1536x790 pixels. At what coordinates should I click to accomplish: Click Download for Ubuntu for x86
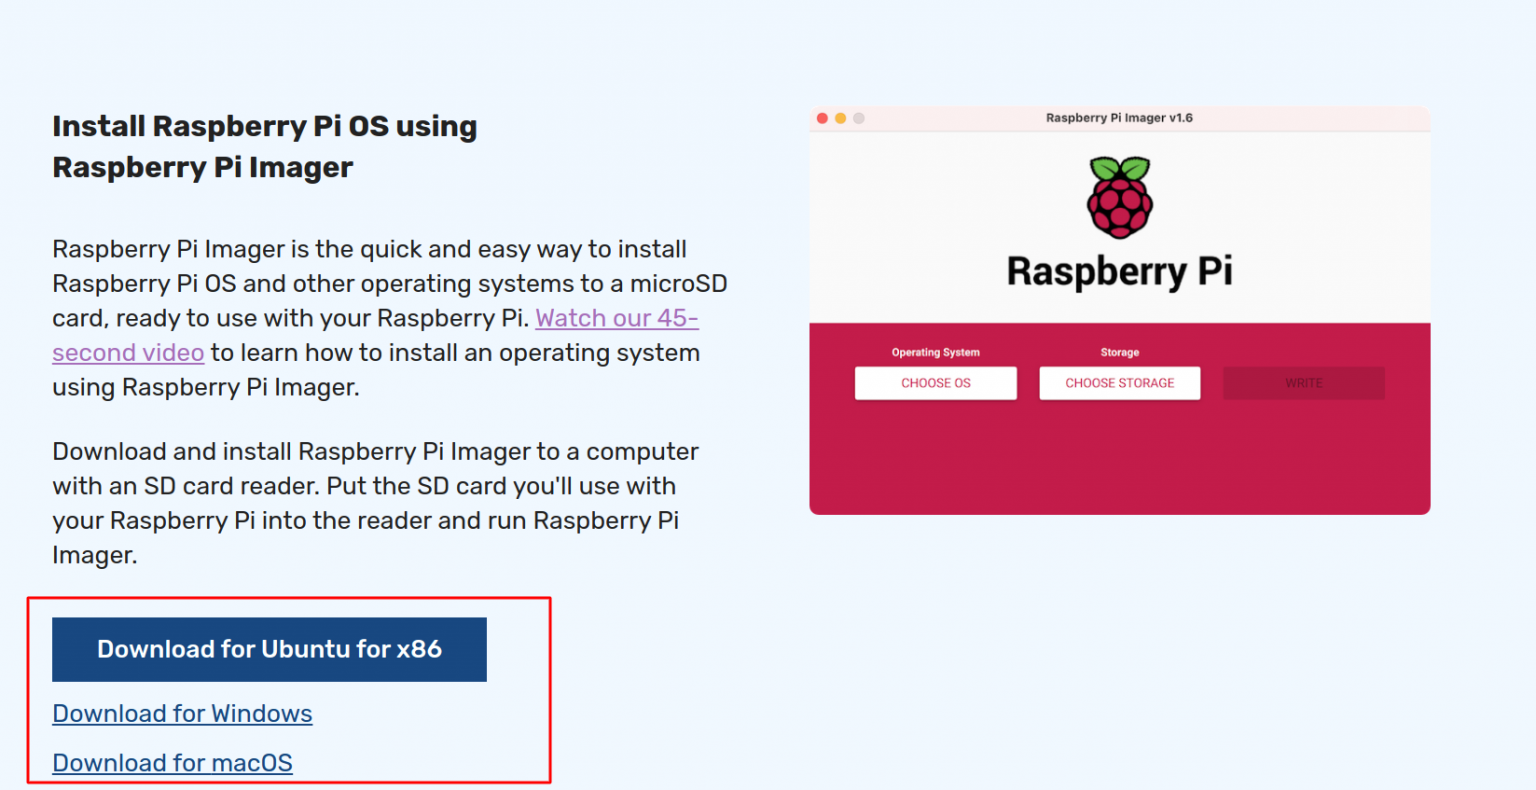[x=269, y=649]
